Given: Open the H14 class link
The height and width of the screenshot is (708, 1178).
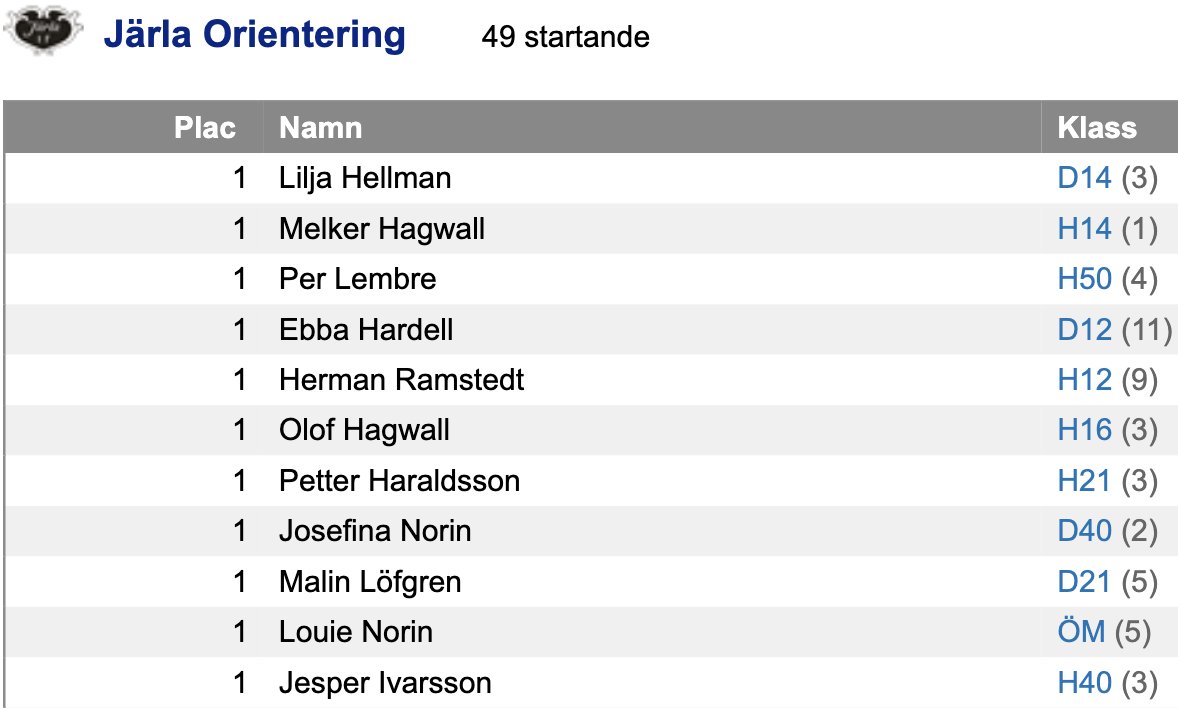Looking at the screenshot, I should pos(1084,228).
